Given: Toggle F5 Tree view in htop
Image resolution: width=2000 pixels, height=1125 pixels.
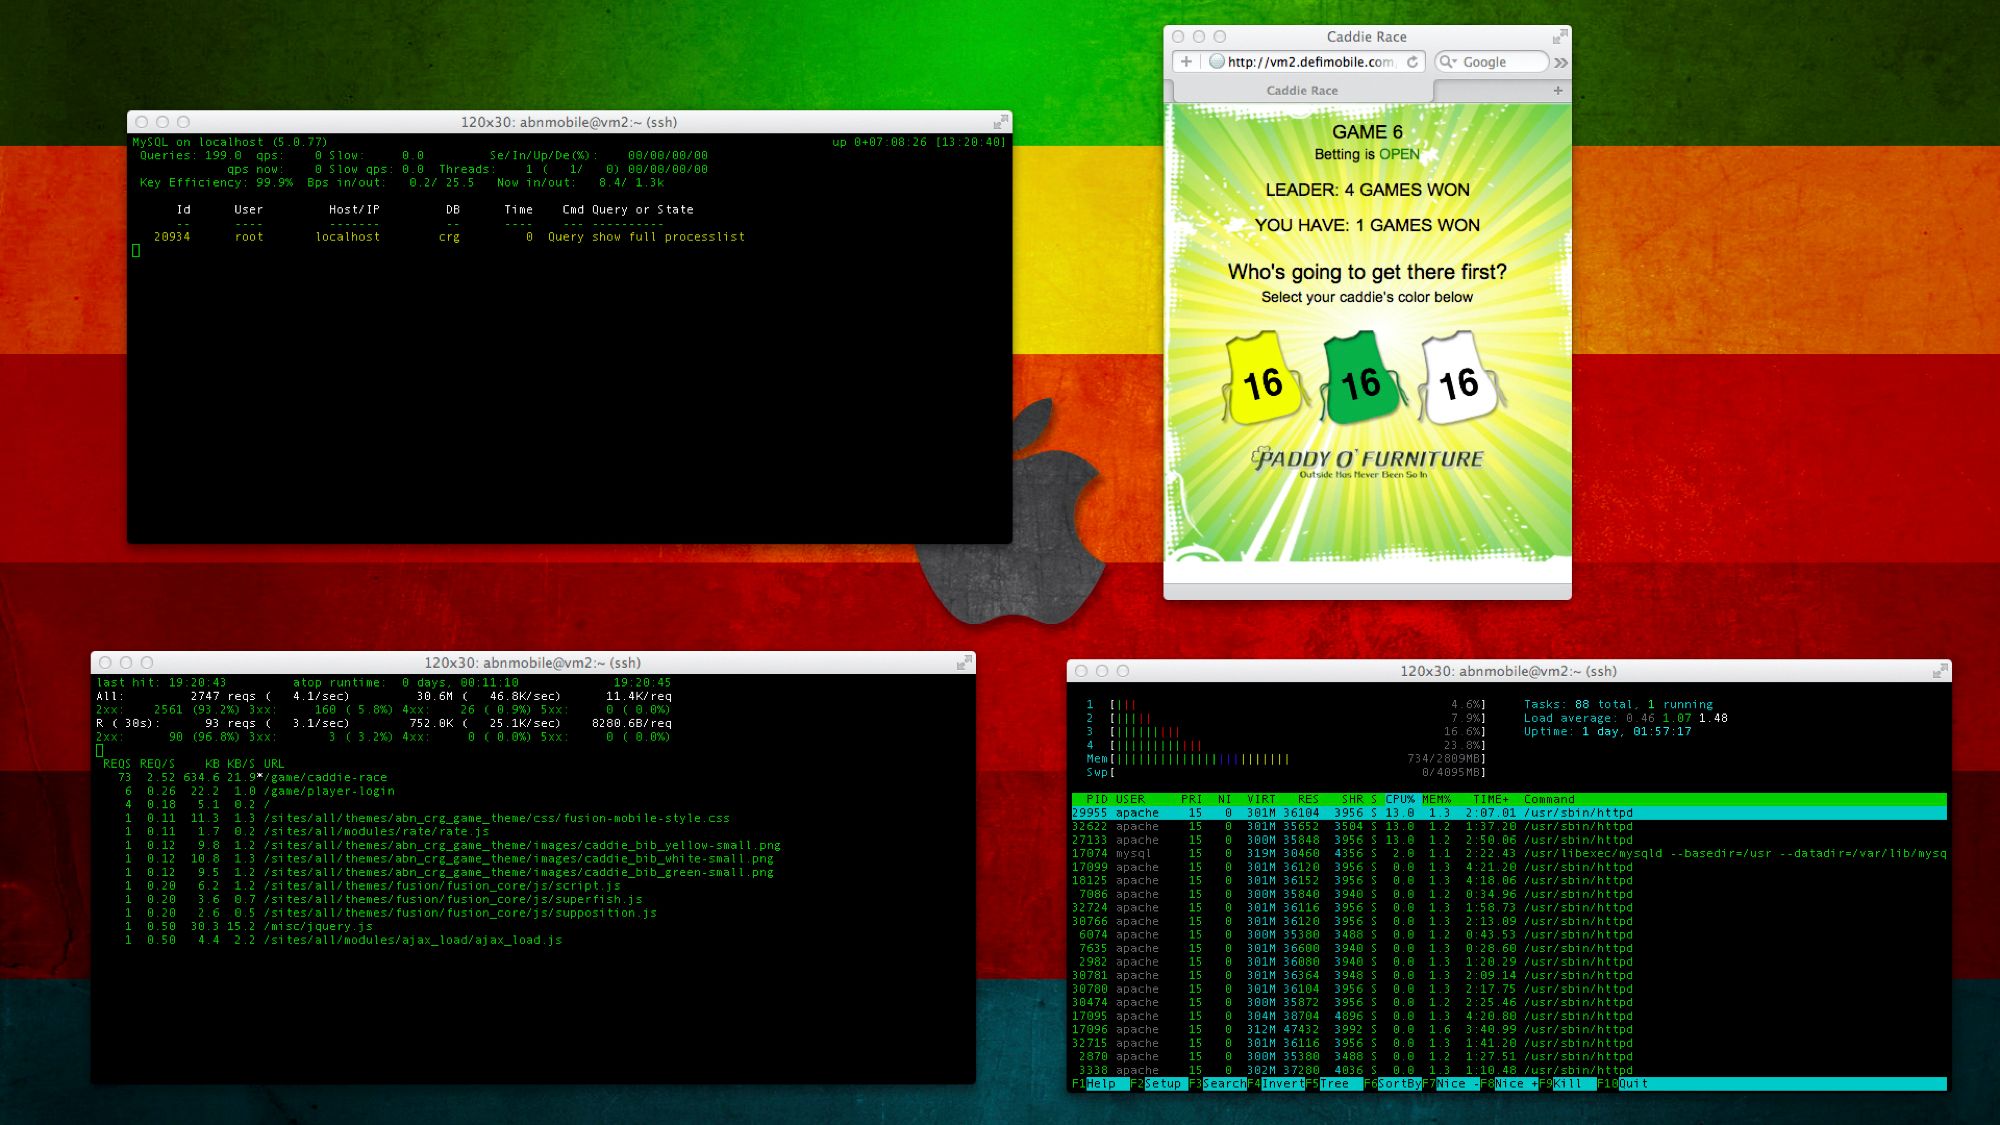Looking at the screenshot, I should (1334, 1084).
